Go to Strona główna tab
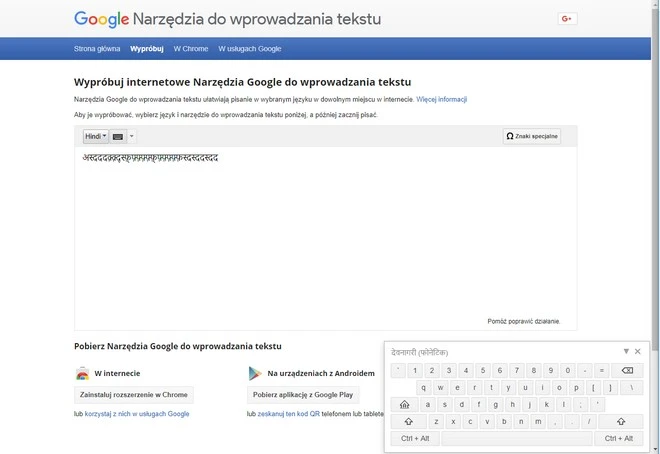Image resolution: width=660 pixels, height=454 pixels. click(97, 48)
